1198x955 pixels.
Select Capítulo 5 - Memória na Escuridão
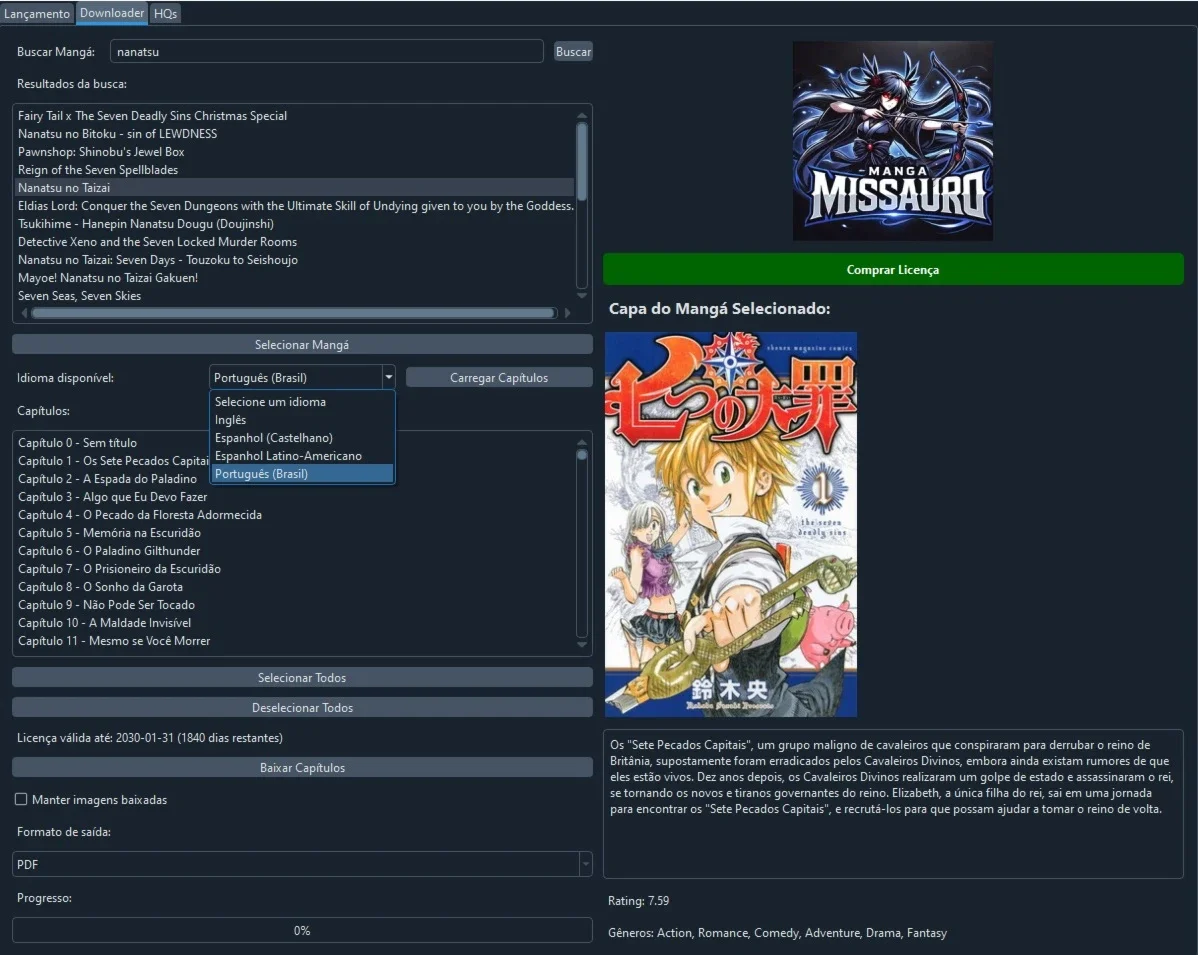coord(295,533)
